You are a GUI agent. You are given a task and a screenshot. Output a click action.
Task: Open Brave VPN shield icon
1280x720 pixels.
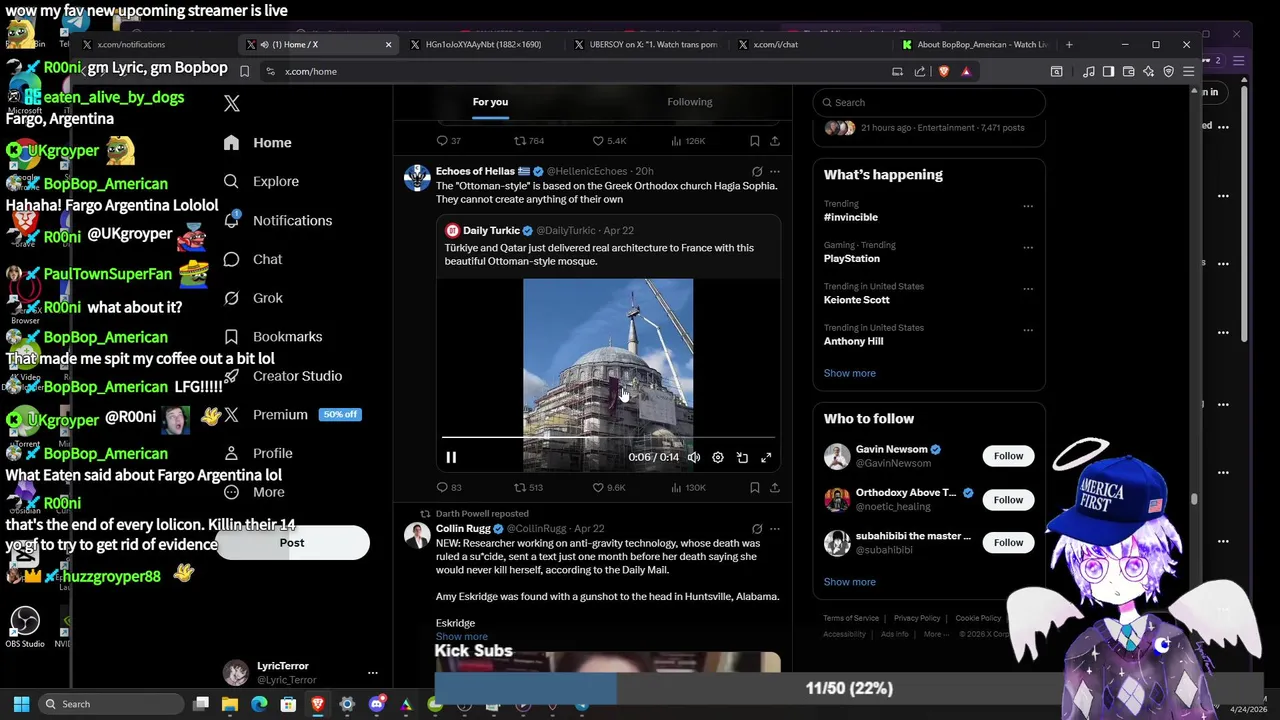(1168, 71)
